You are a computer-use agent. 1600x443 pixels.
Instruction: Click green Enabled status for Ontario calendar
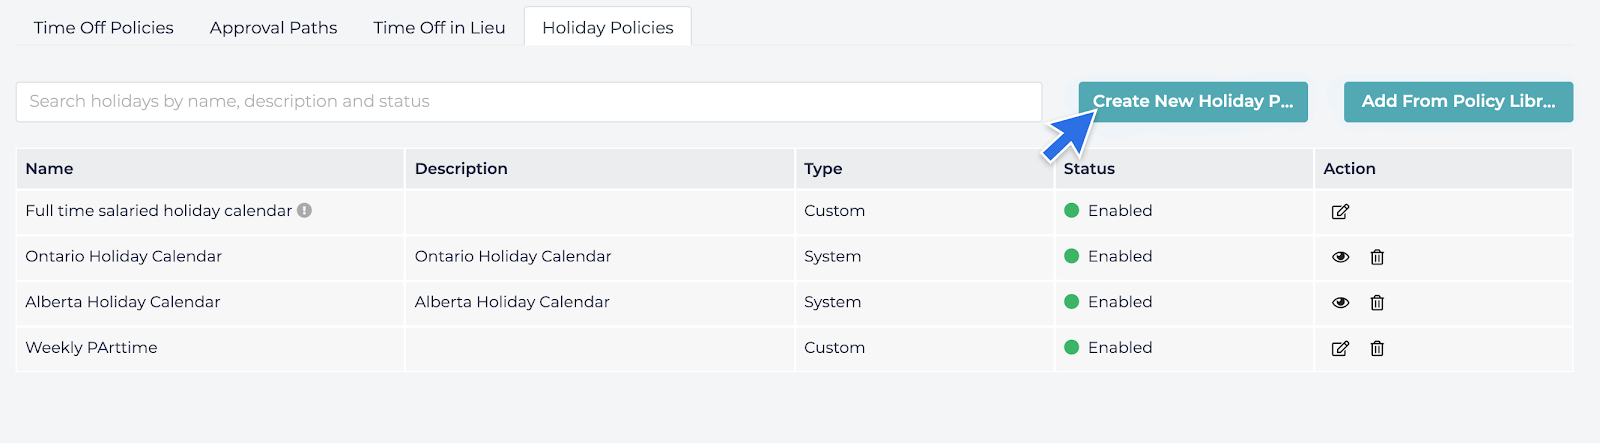(x=1109, y=257)
